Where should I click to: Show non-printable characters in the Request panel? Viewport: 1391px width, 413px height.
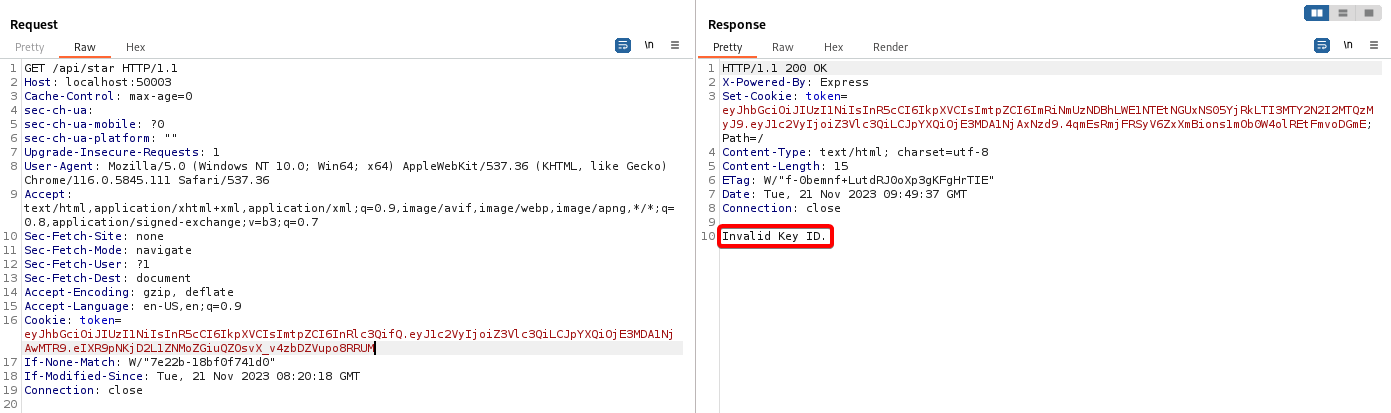tap(649, 45)
